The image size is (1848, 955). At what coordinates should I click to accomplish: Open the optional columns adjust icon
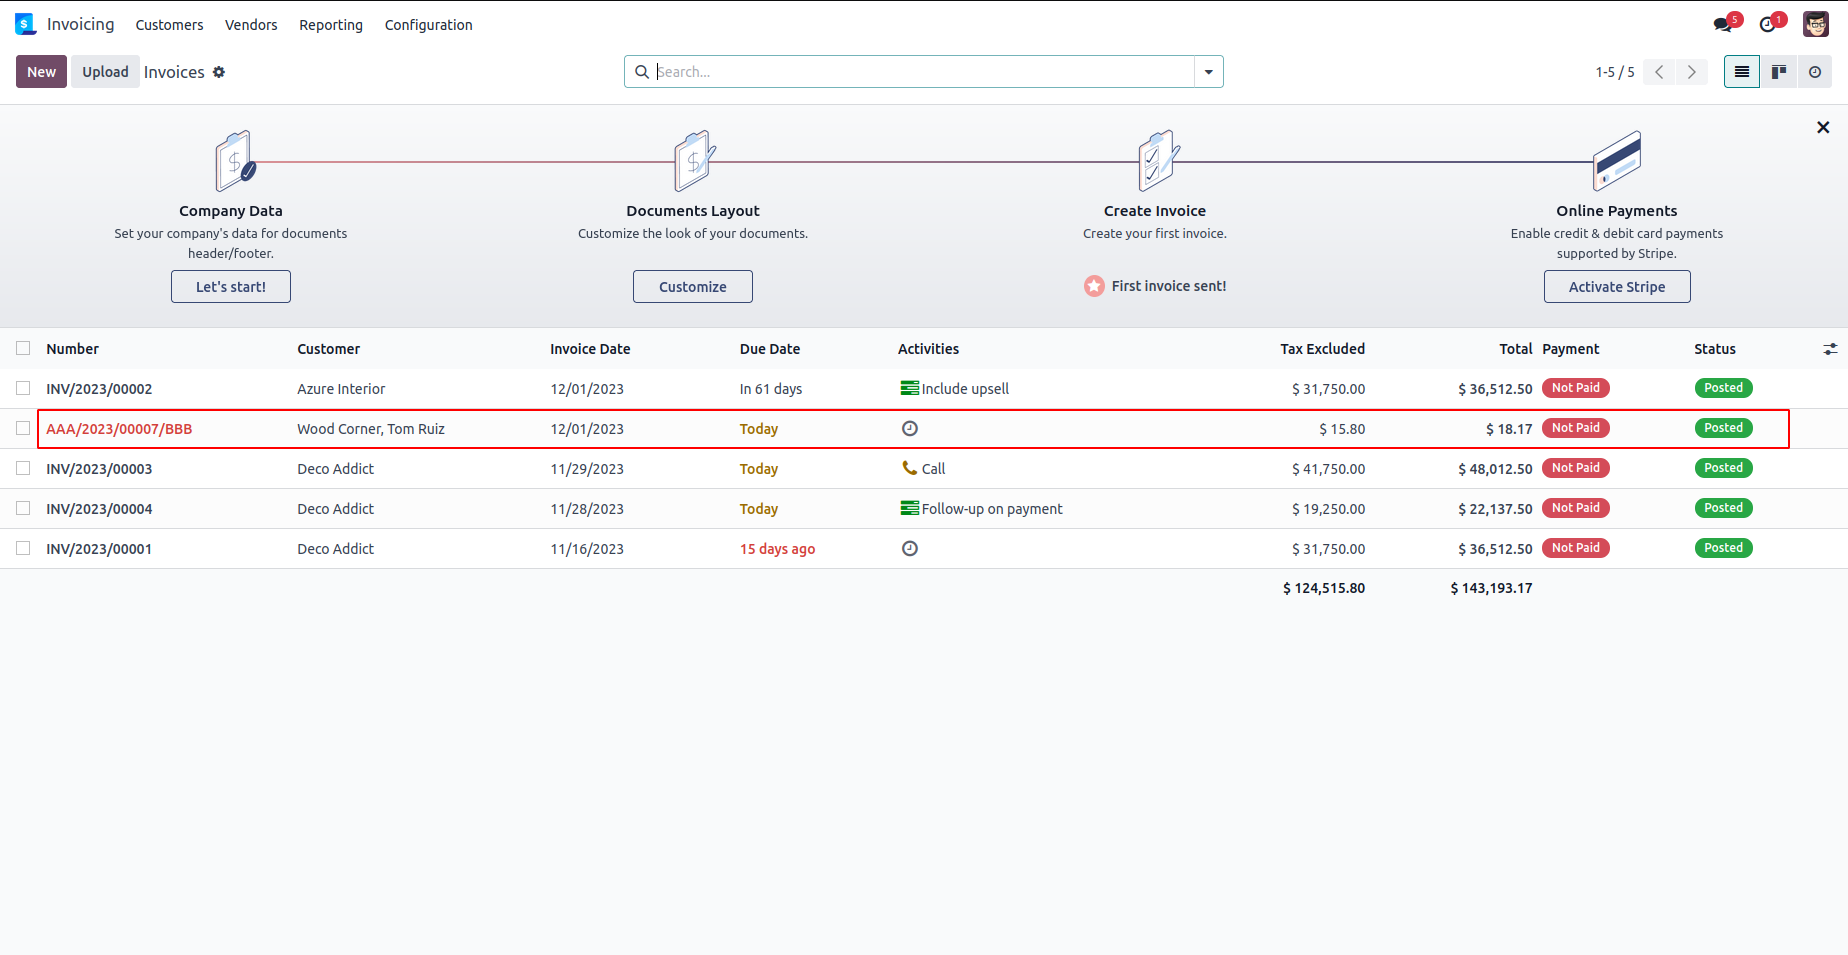point(1829,349)
